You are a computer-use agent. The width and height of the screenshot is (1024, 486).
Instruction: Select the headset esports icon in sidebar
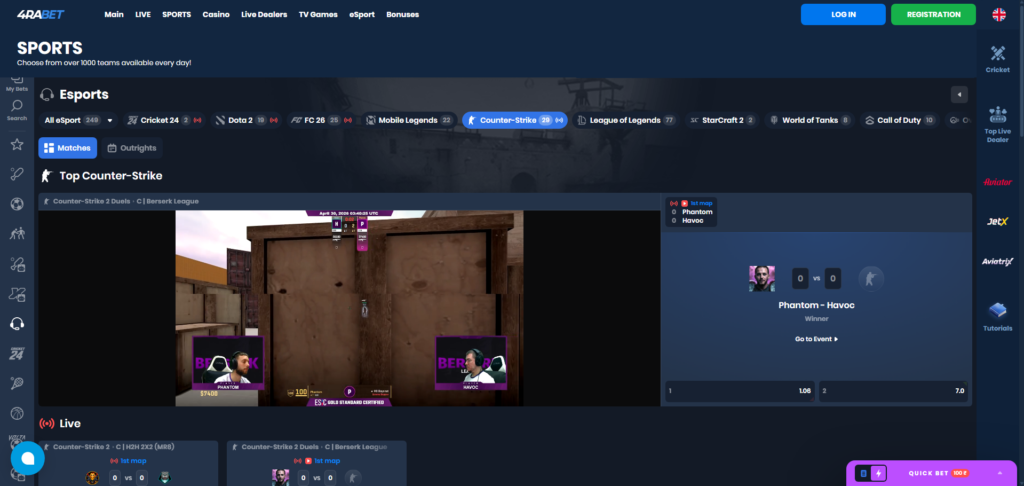point(17,324)
